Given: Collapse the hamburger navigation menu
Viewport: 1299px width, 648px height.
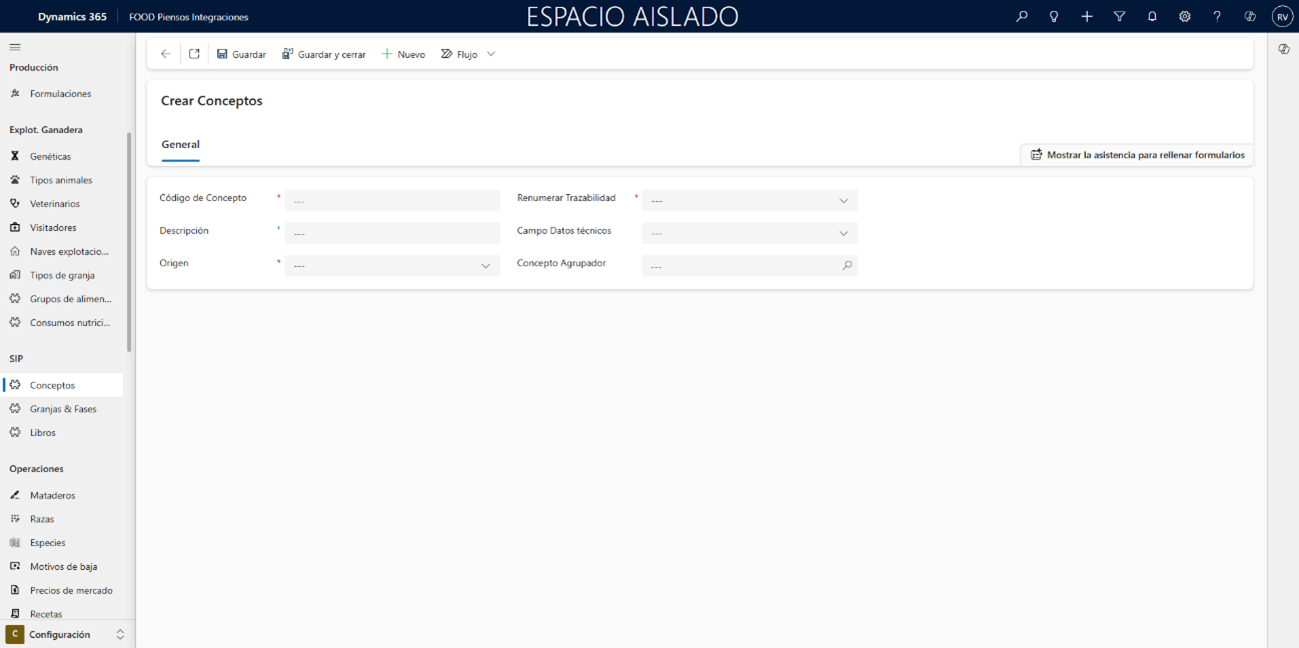Looking at the screenshot, I should (15, 47).
